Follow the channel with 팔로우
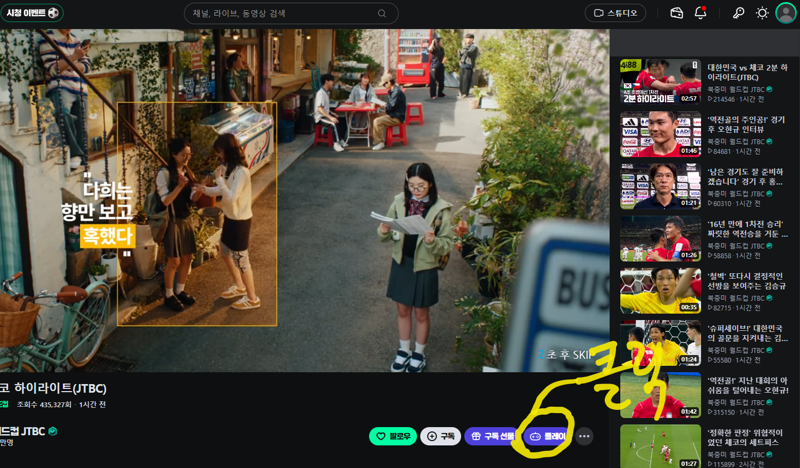Screen dimensions: 800x468 pyautogui.click(x=393, y=436)
